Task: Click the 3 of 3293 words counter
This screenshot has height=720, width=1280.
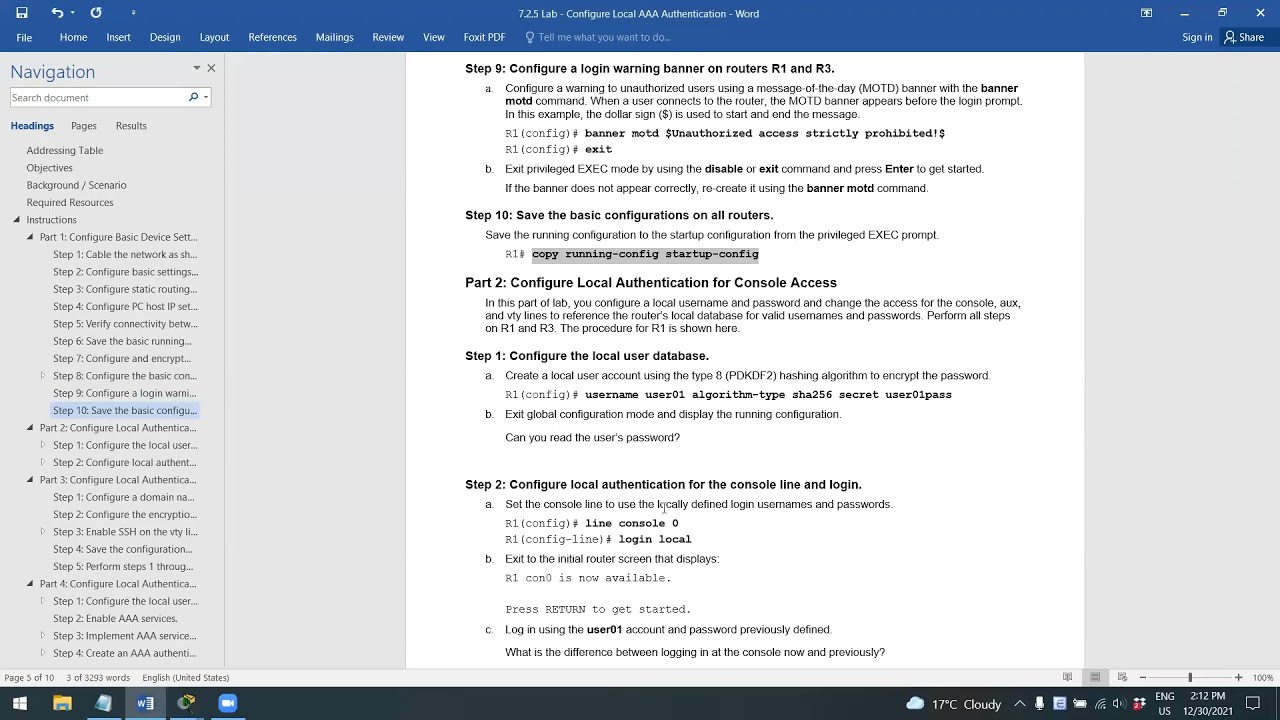Action: pyautogui.click(x=99, y=678)
